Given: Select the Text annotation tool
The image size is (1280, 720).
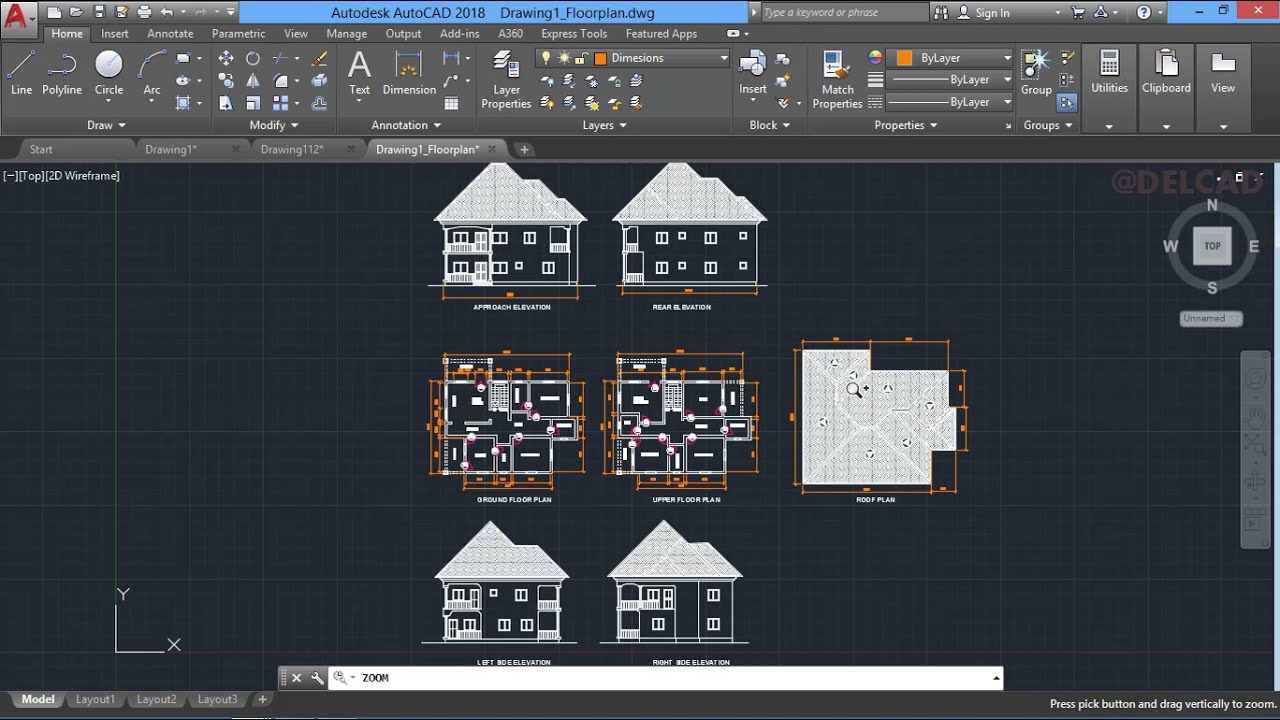Looking at the screenshot, I should pos(359,73).
